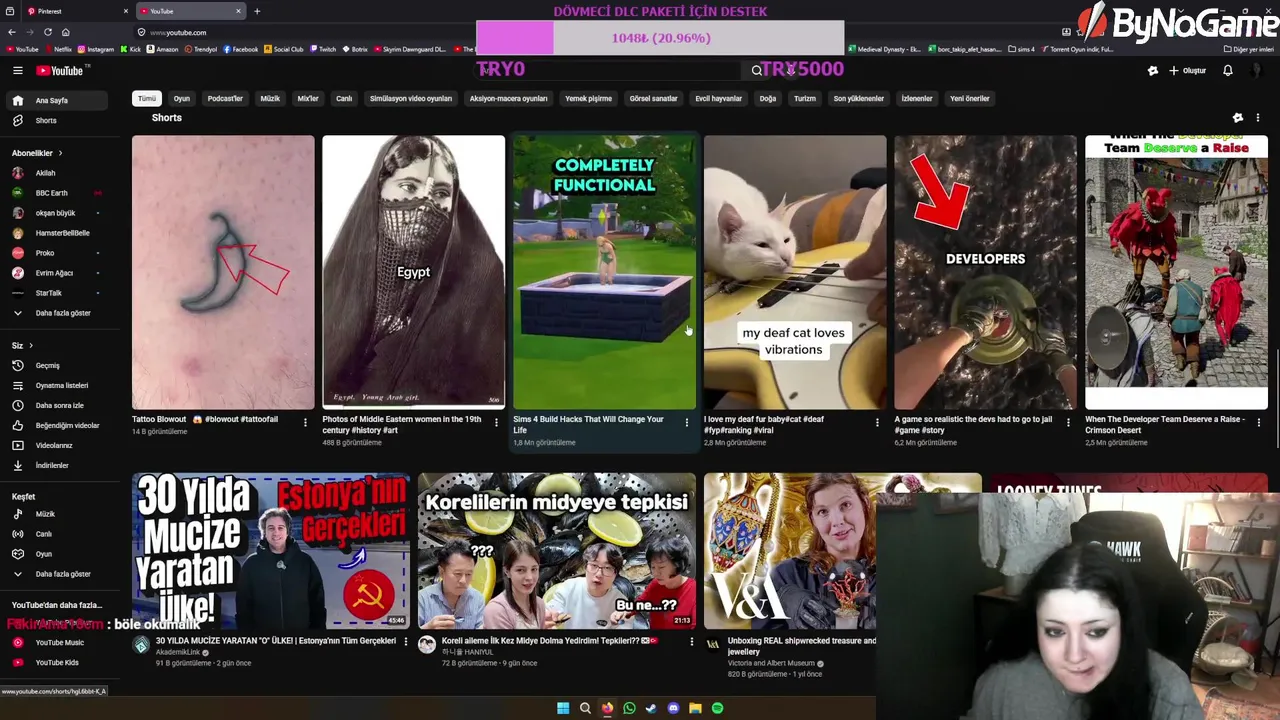Play Korelilerin midyeye tepkisi video thumbnail
This screenshot has height=720, width=1280.
[556, 551]
